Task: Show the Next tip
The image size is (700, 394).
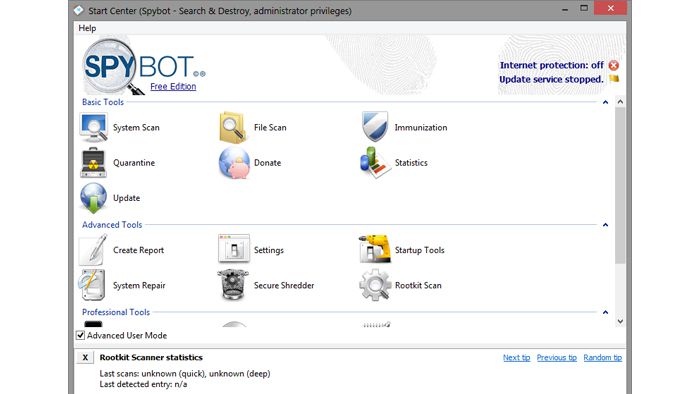Action: tap(517, 357)
